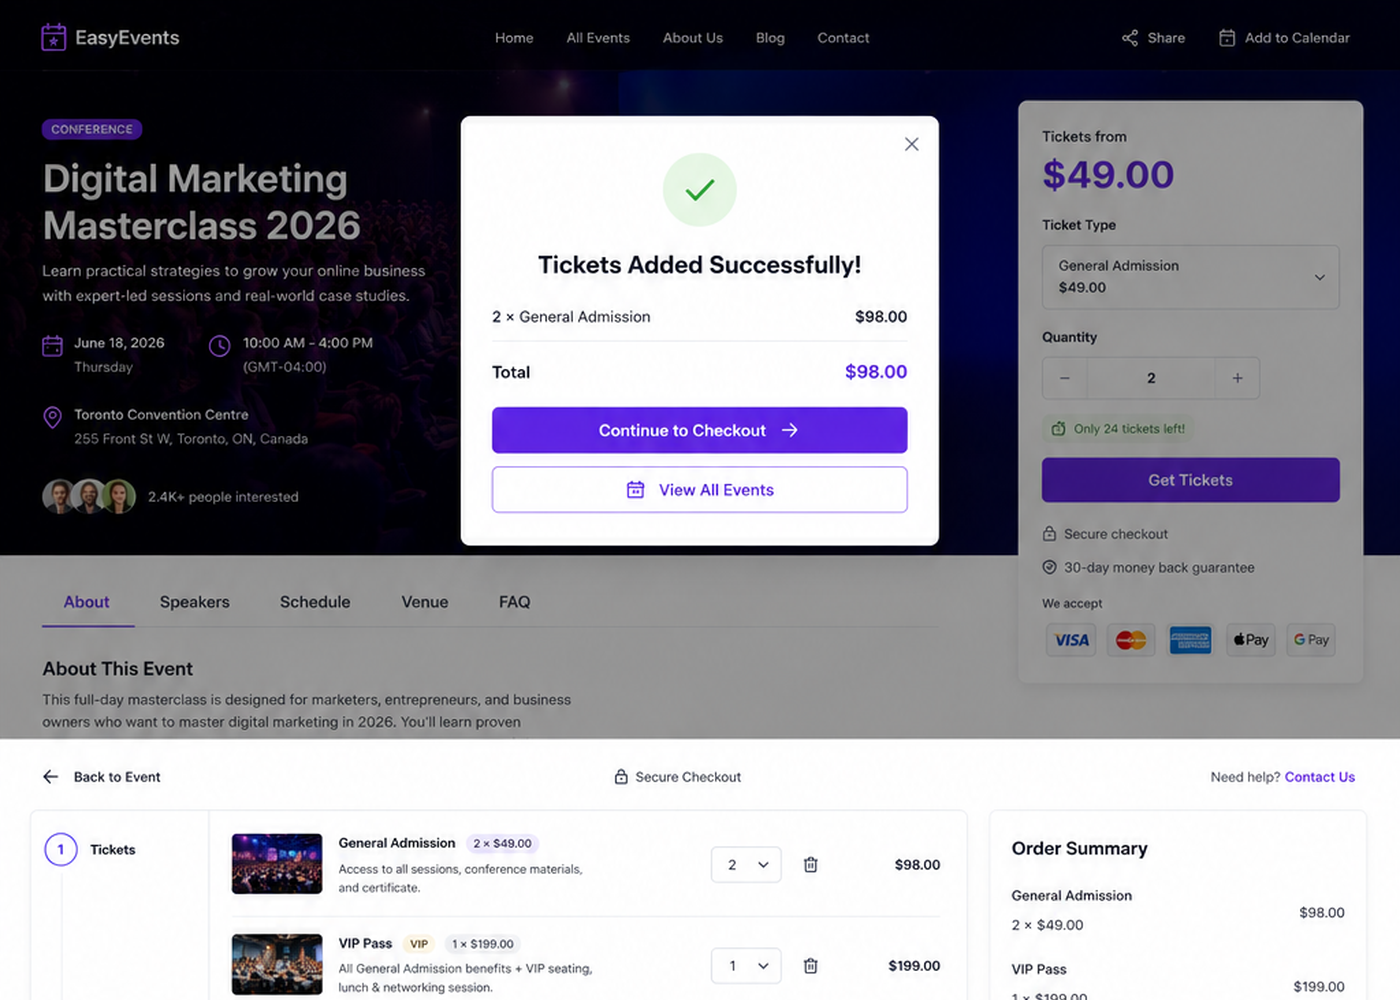This screenshot has height=1000, width=1400.
Task: Click the Share icon in the header
Action: tap(1130, 38)
